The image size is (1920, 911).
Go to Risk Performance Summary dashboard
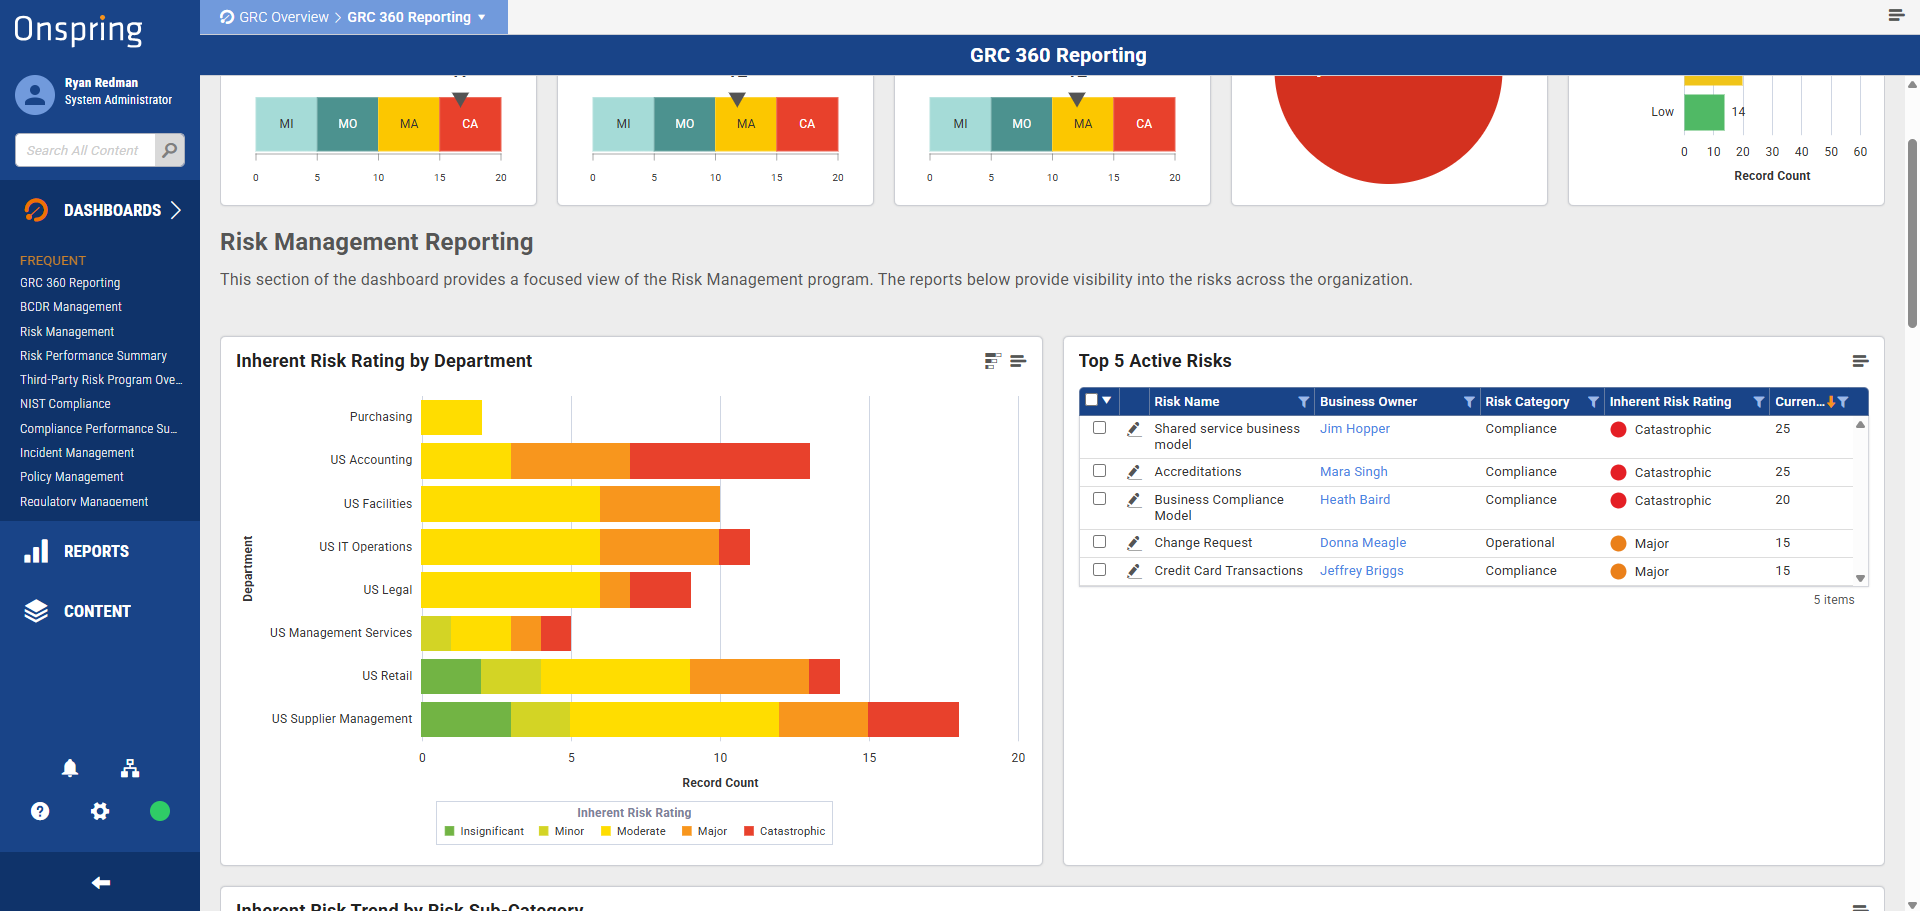[93, 356]
